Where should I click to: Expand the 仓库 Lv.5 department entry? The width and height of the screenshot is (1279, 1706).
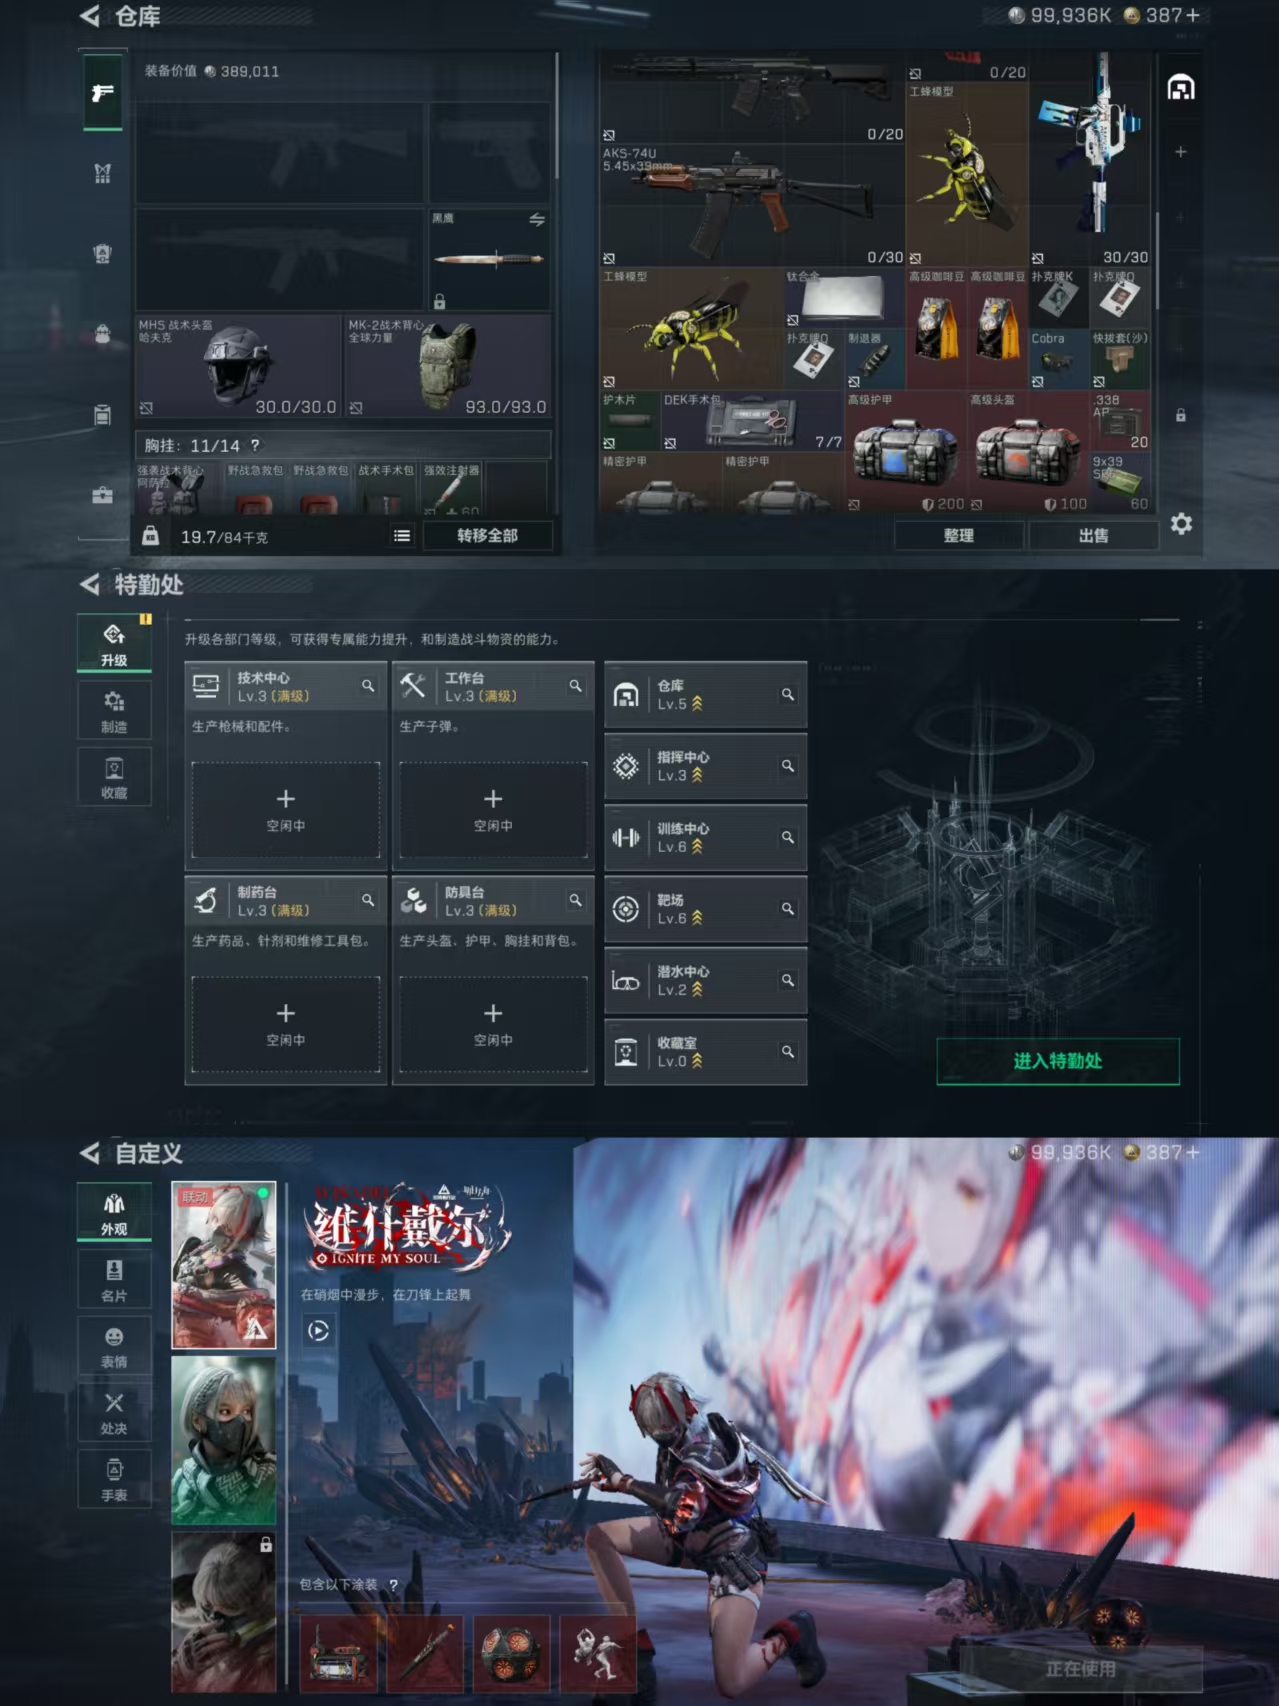pyautogui.click(x=704, y=695)
